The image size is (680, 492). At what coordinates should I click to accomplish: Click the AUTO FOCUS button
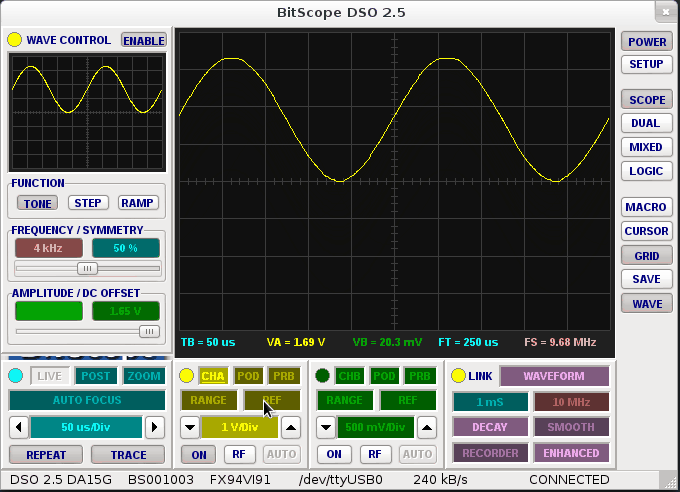click(87, 400)
